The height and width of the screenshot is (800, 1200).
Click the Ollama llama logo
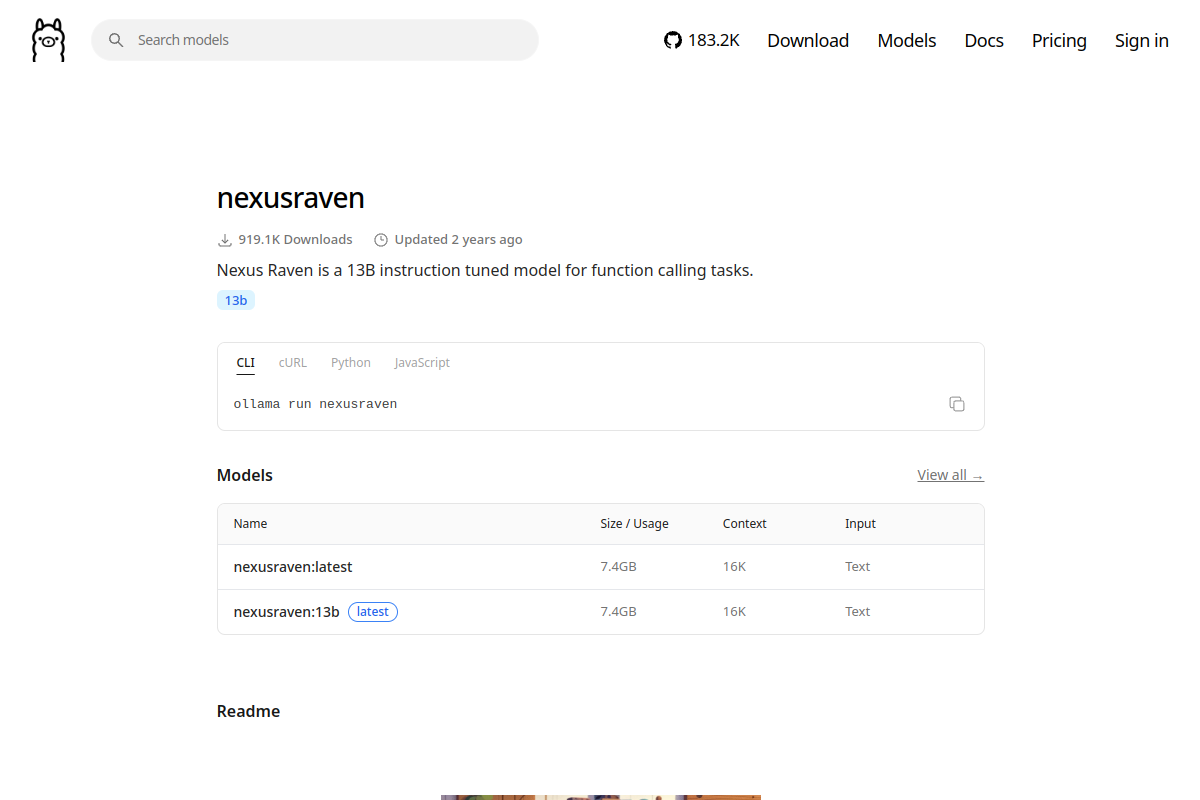tap(48, 40)
